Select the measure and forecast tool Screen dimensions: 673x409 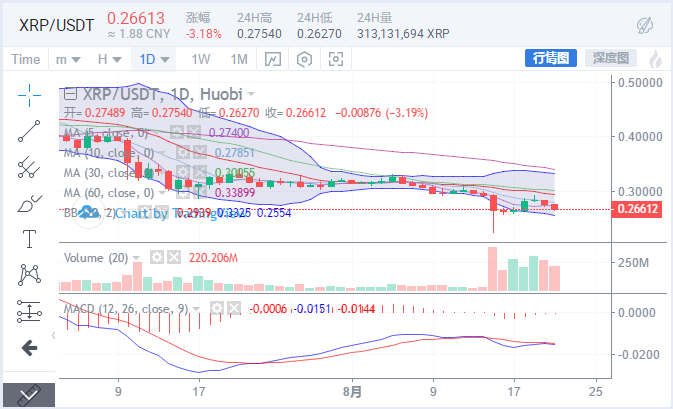pos(29,311)
